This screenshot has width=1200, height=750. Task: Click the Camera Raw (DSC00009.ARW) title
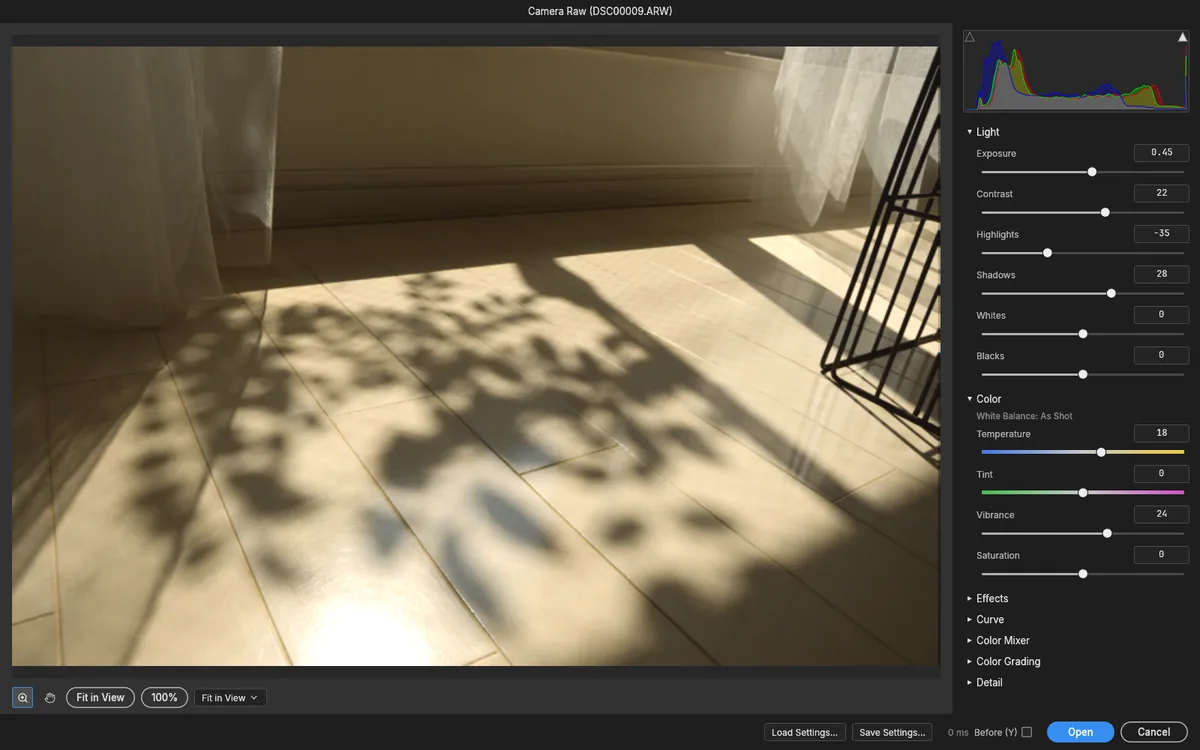(x=600, y=11)
